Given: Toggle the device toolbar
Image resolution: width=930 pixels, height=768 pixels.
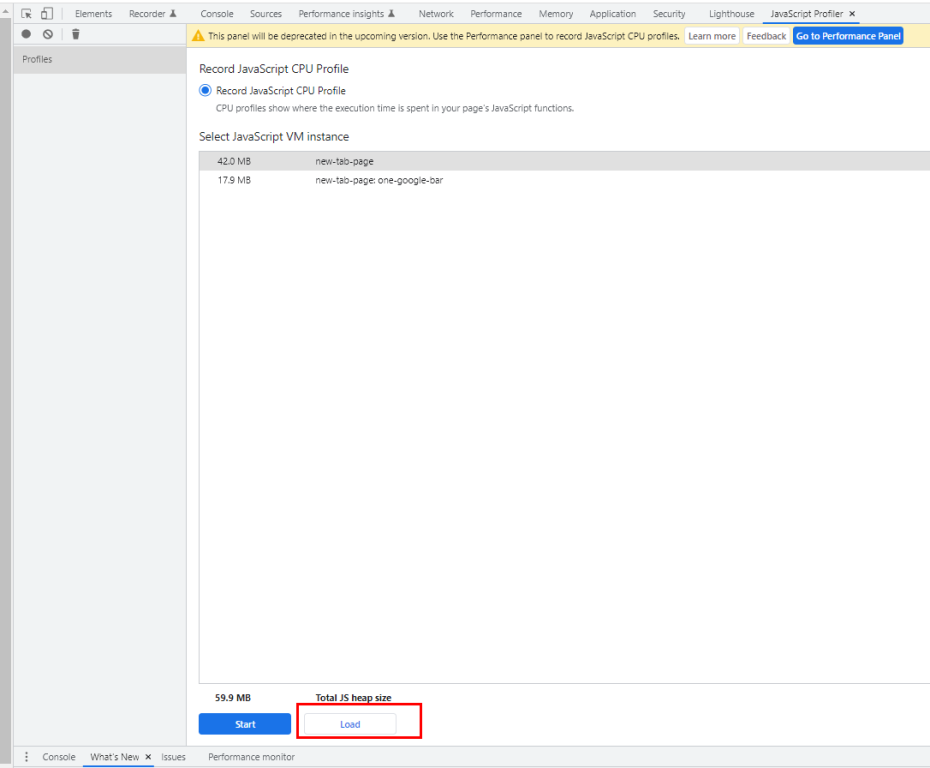Looking at the screenshot, I should tap(46, 13).
